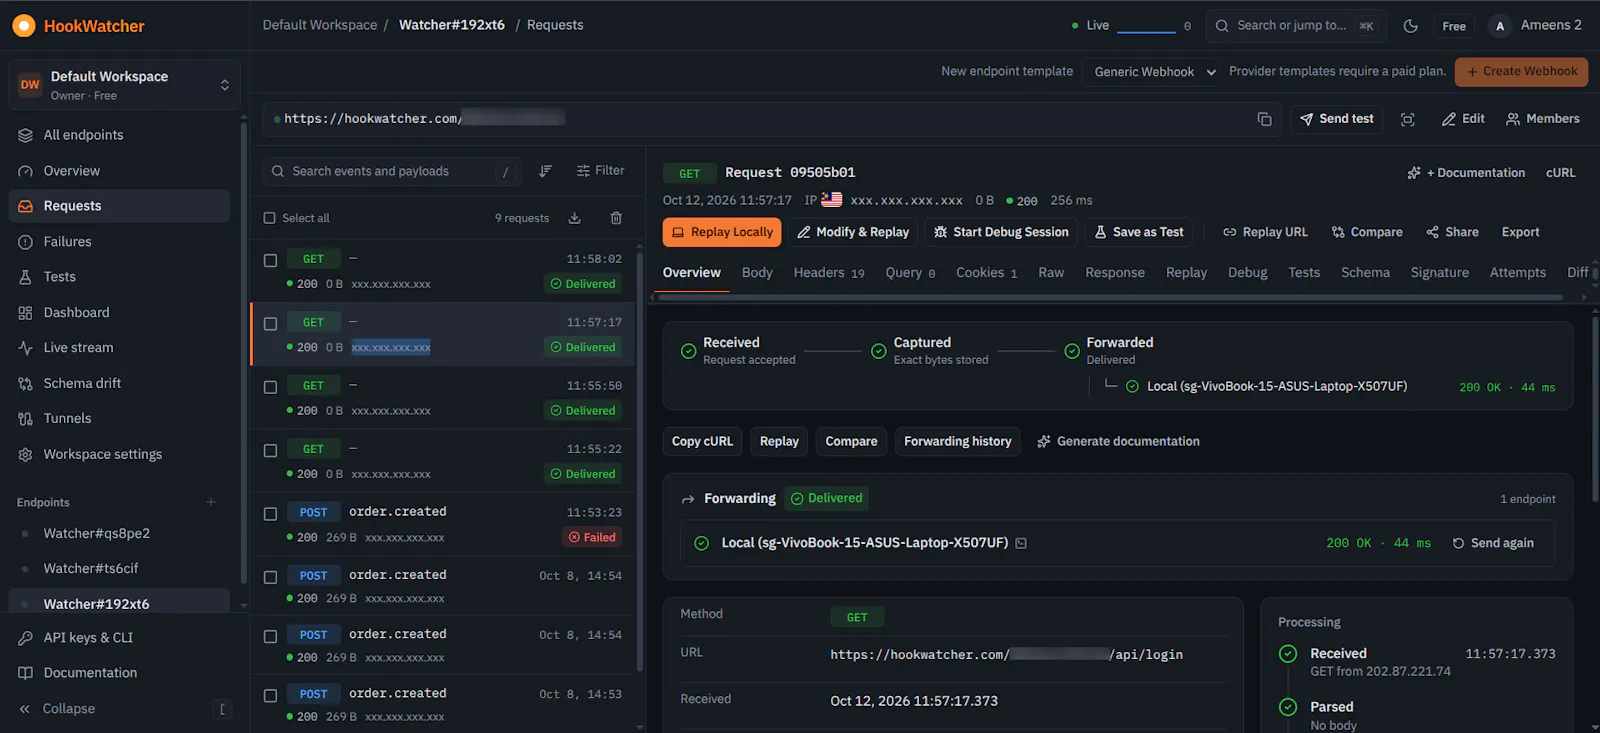Switch to the Headers tab

tap(829, 273)
